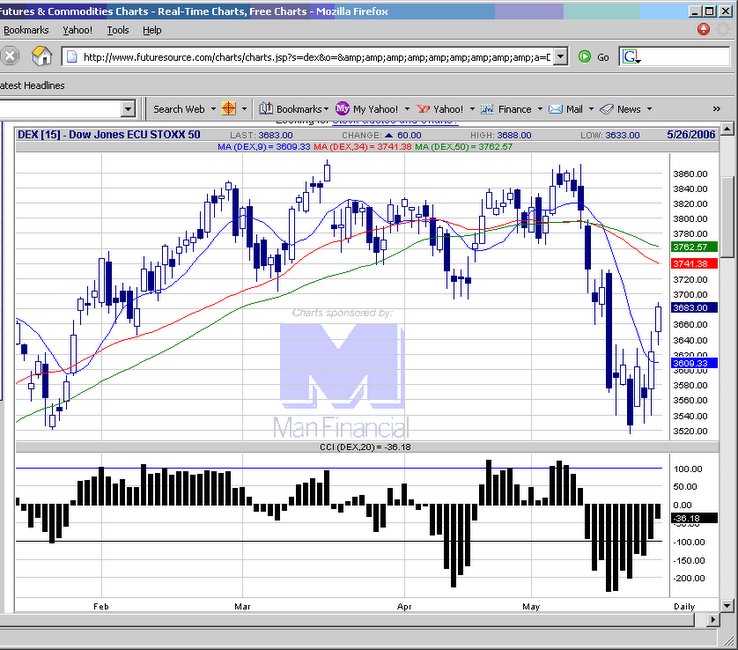Screen dimensions: 738x650
Task: Expand News dropdown arrow
Action: tap(650, 109)
